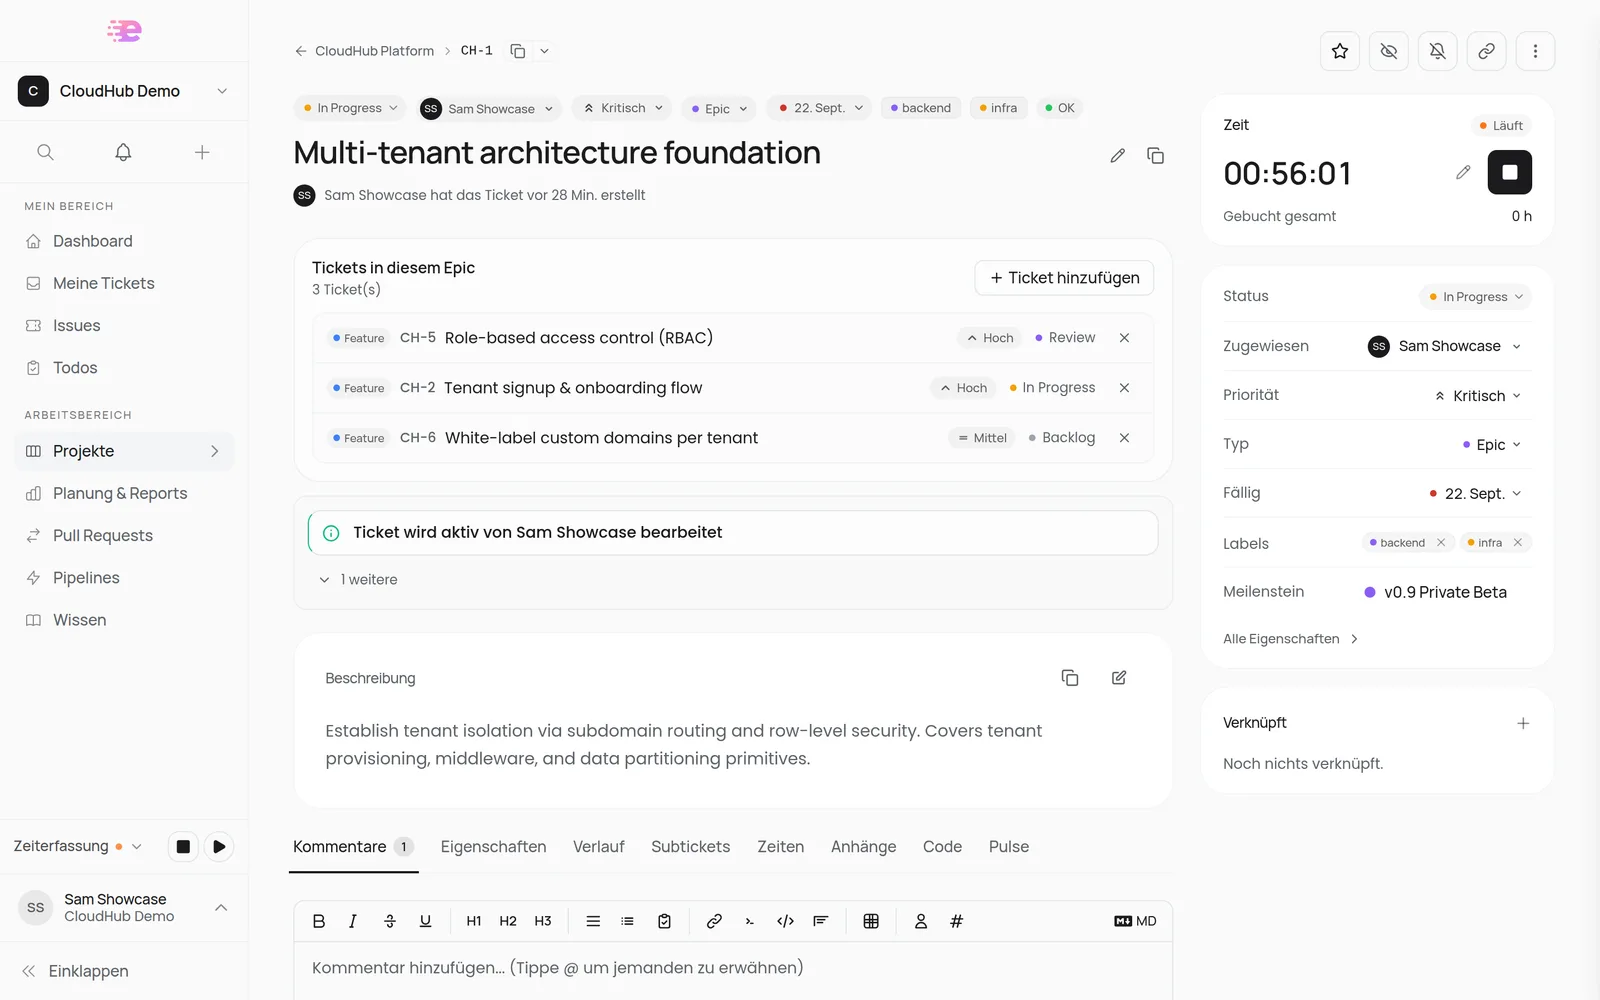Switch to the Eigenschaften tab
Image resolution: width=1600 pixels, height=1000 pixels.
coord(494,847)
